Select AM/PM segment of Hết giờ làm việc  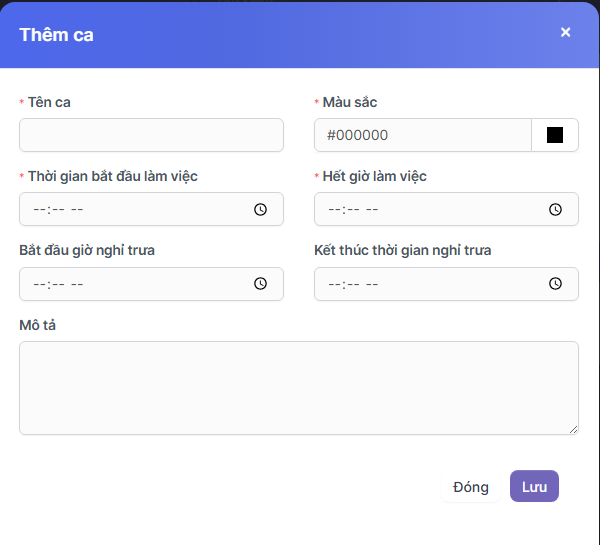[372, 210]
